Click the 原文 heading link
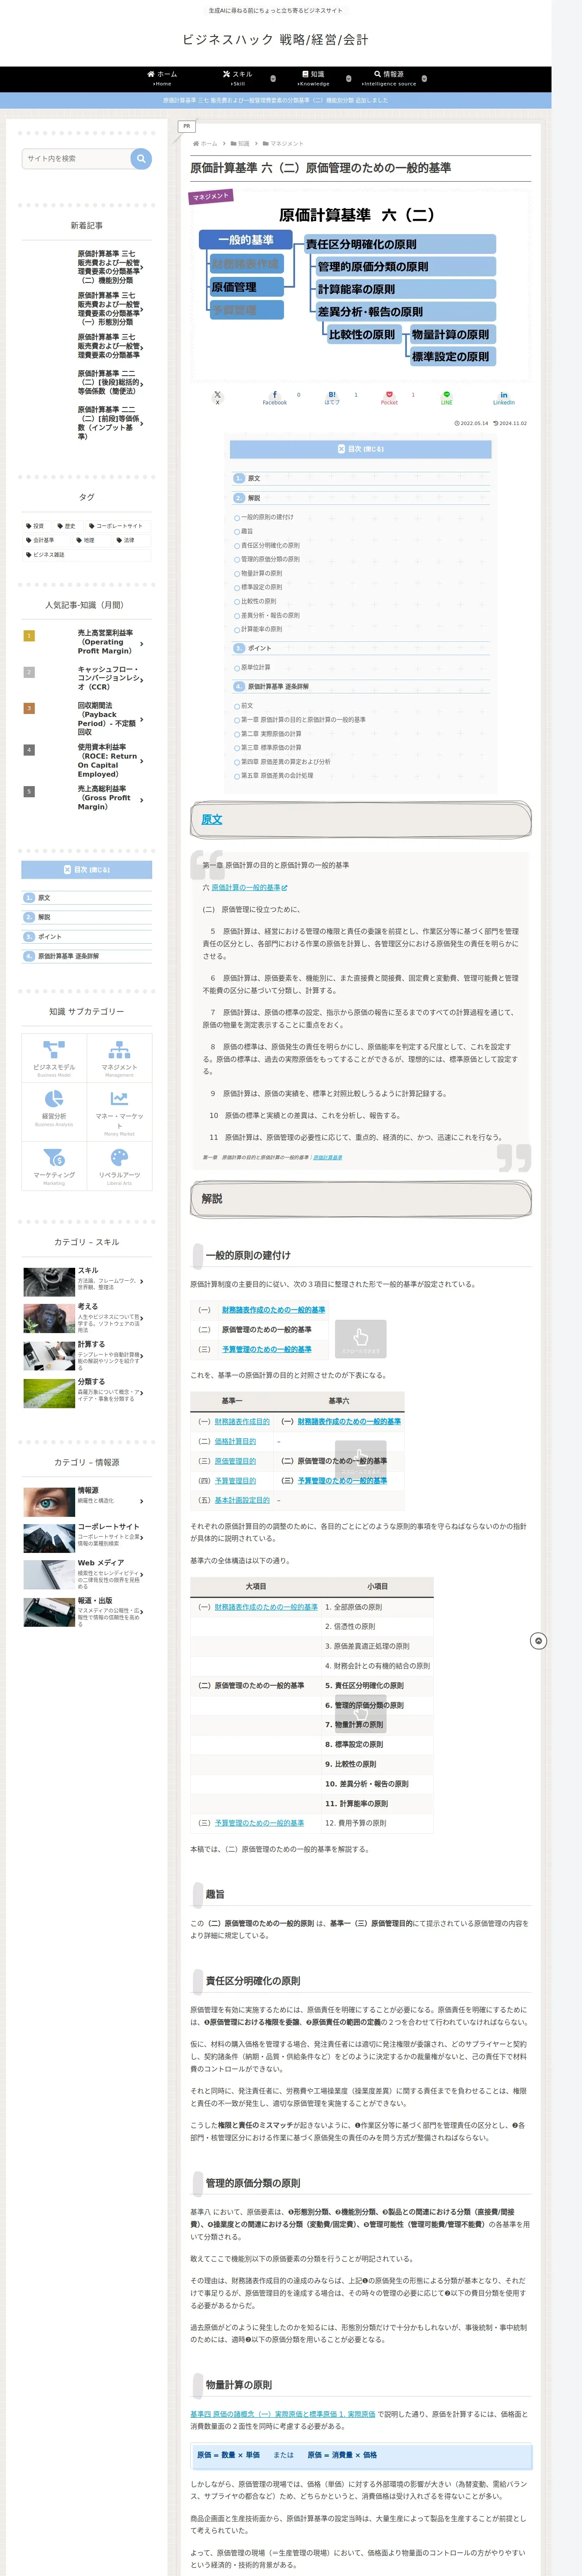 click(212, 819)
